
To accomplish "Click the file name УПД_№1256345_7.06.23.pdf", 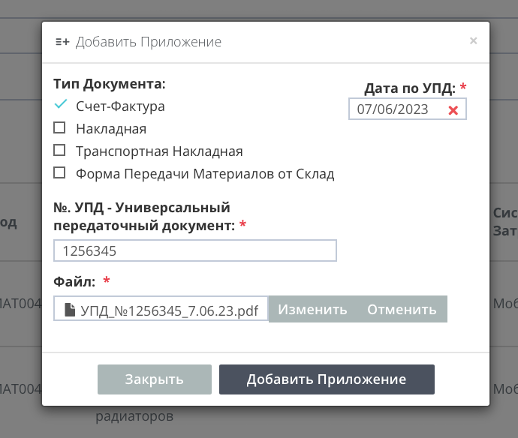I will (169, 311).
